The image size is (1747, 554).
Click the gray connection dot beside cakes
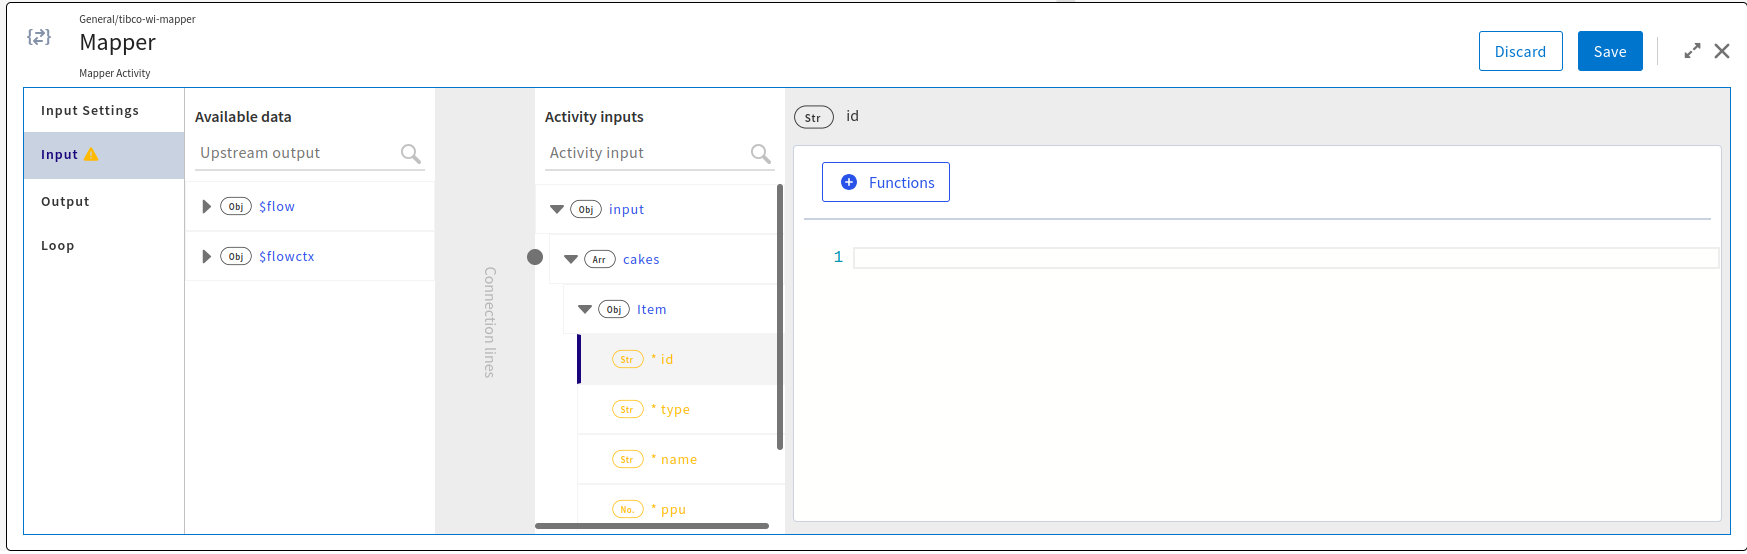coord(535,257)
